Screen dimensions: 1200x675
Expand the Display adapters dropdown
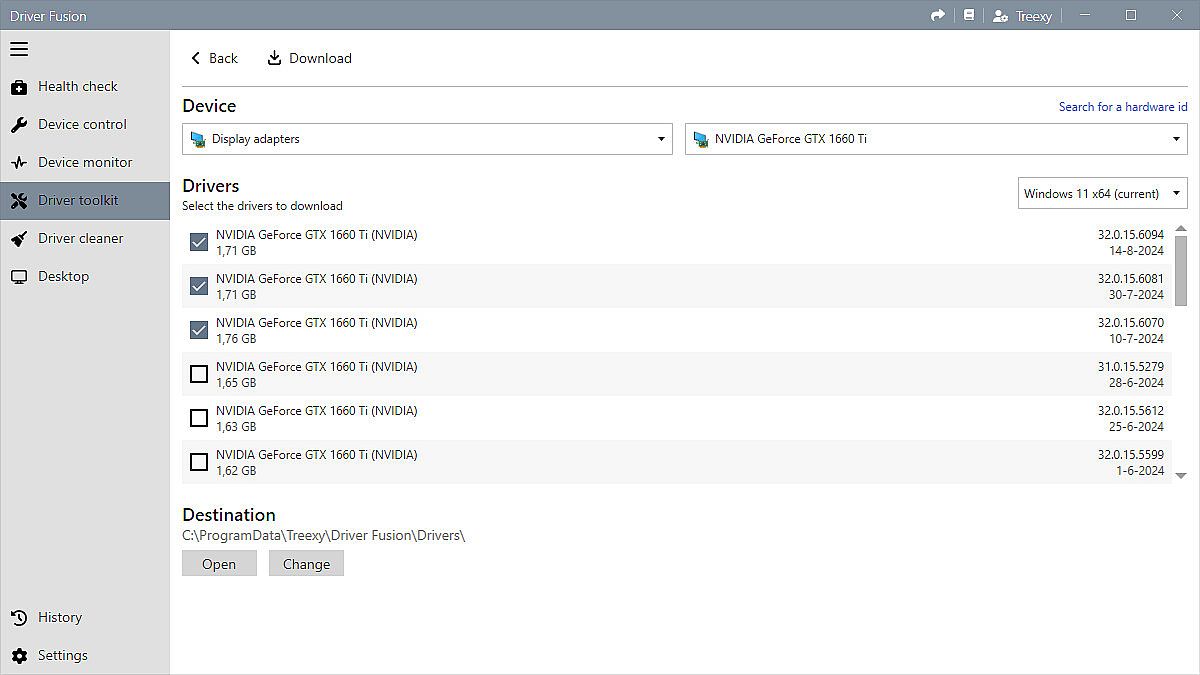point(427,139)
